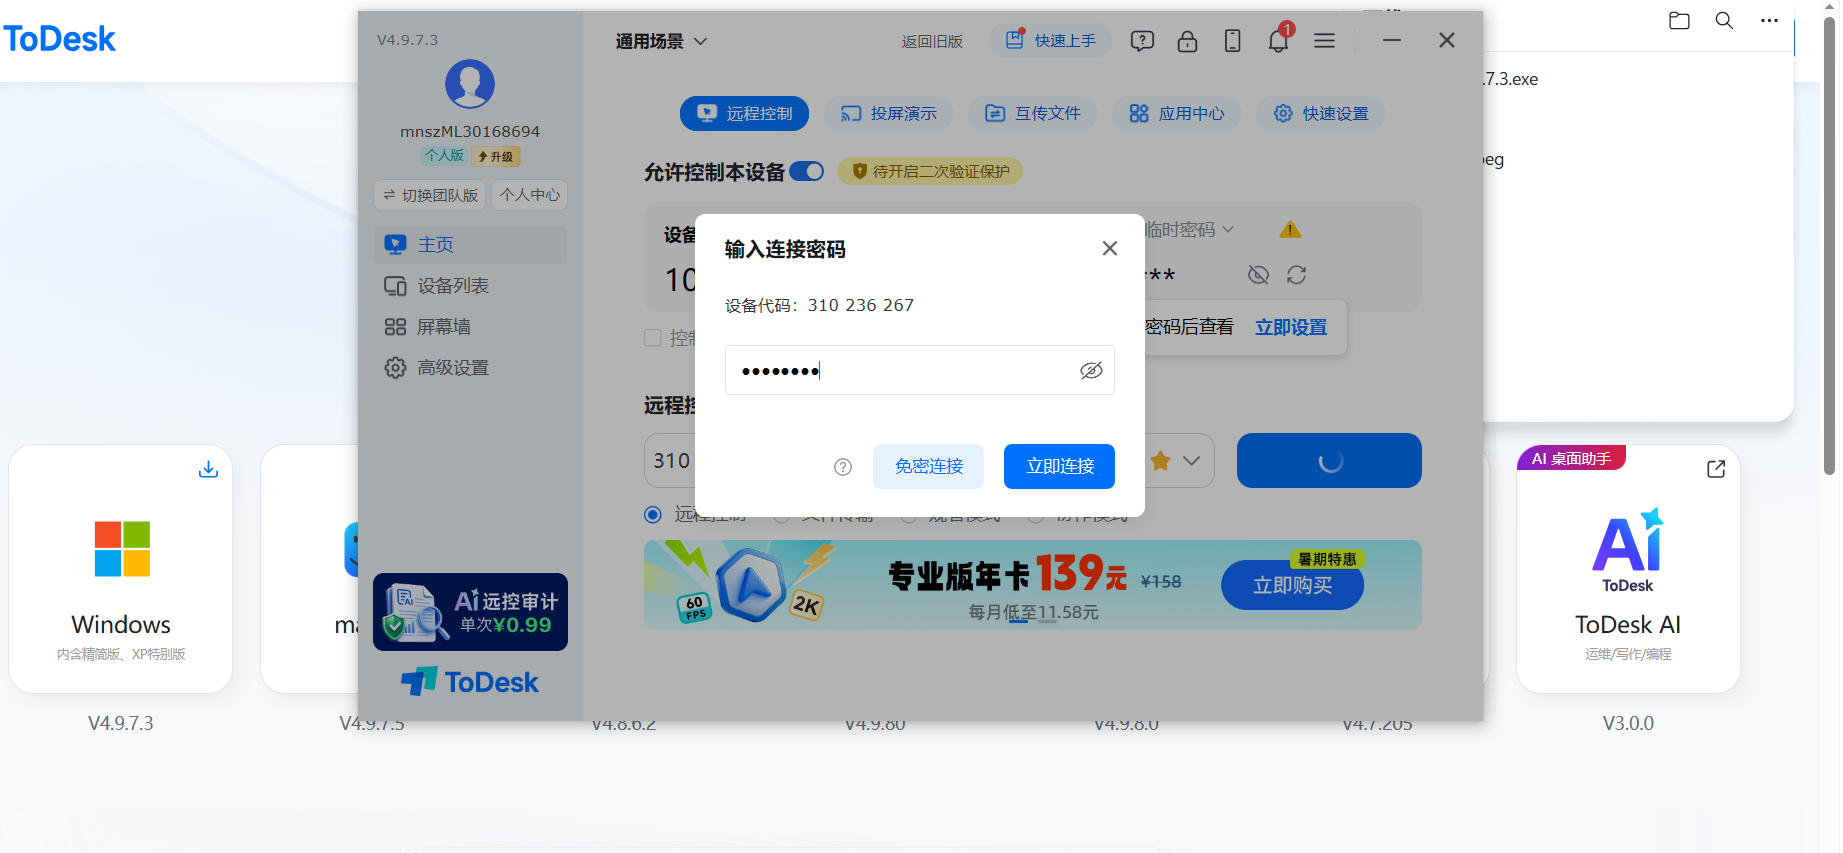Open ToDesk AI external link icon
Screen dimensions: 1843x853
(1716, 469)
